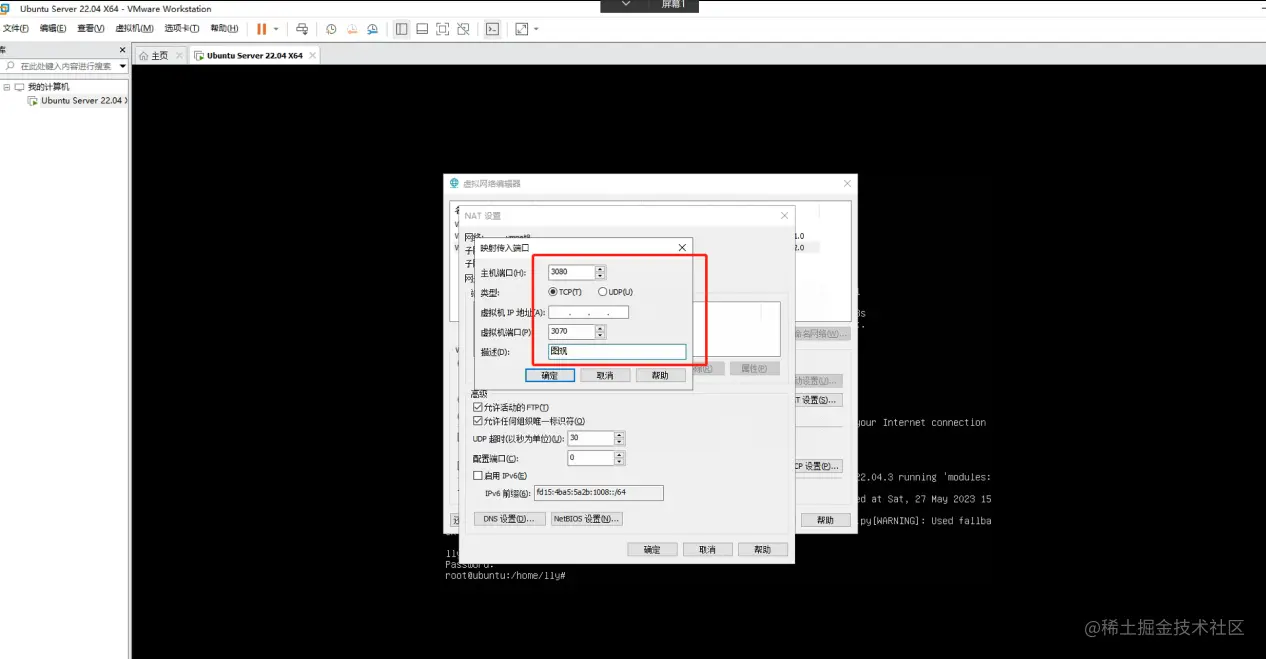The height and width of the screenshot is (659, 1266).
Task: Click the 描述(D) text field
Action: 617,352
